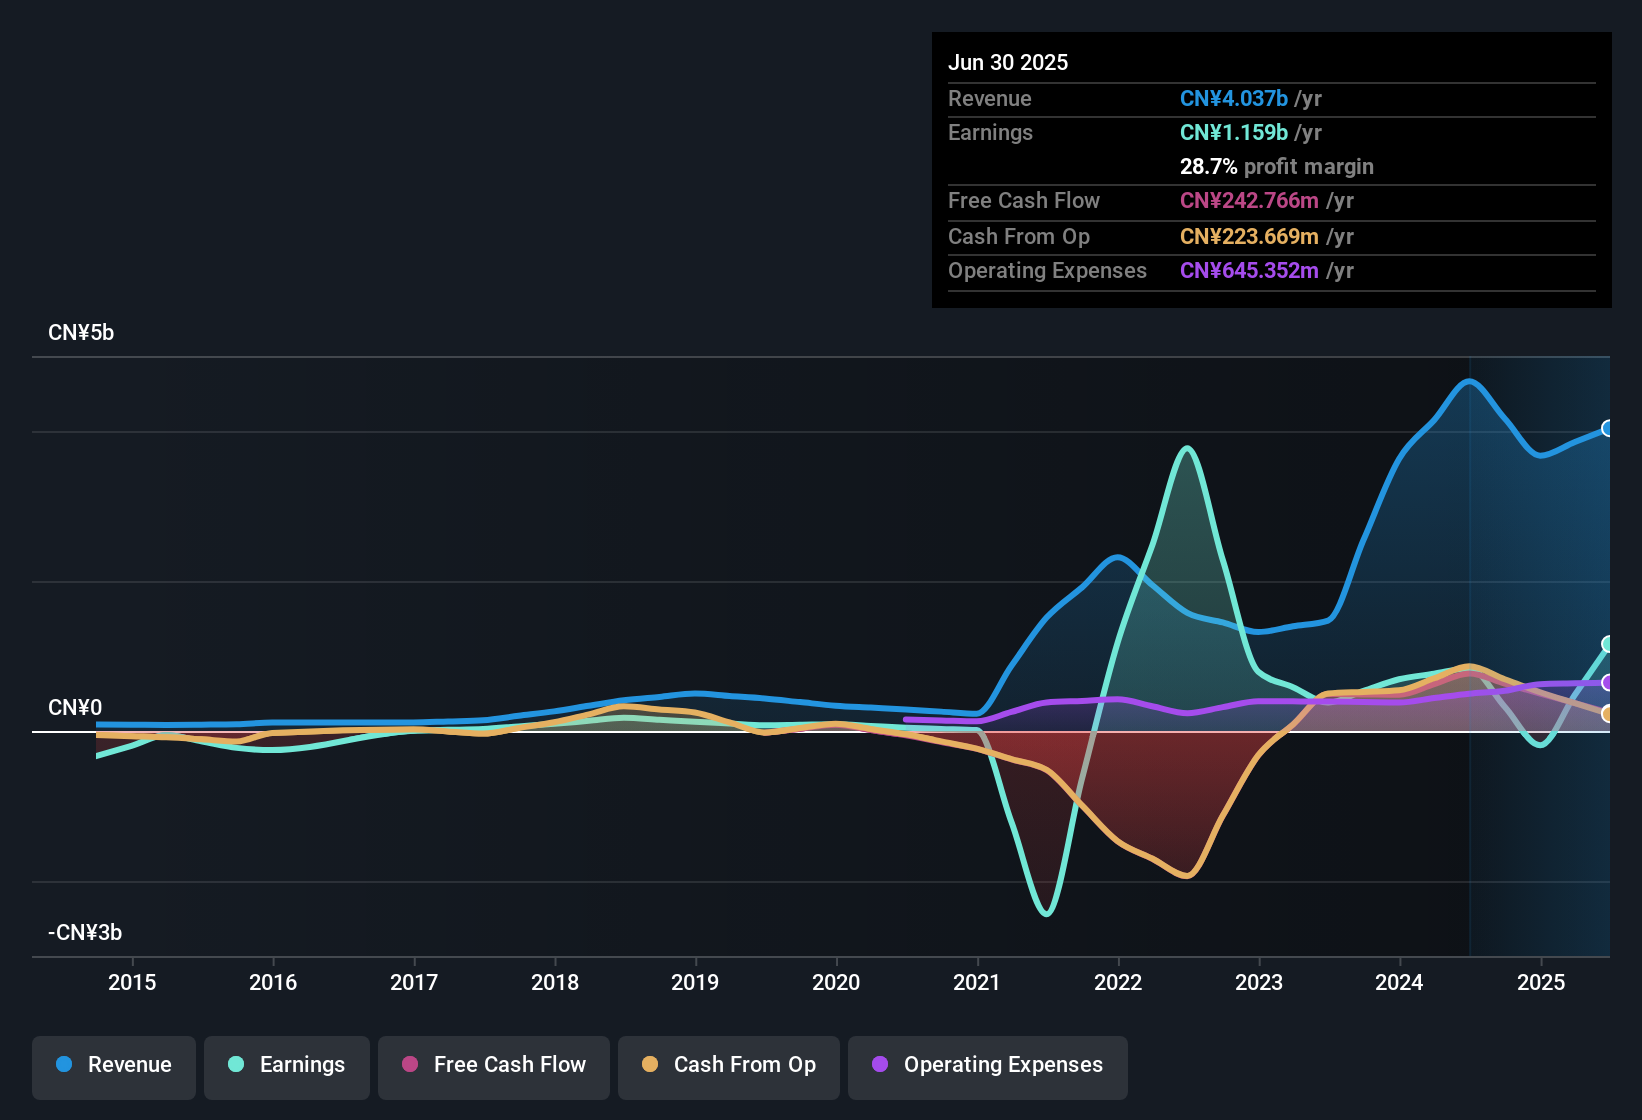Click the orange Cash From Op legend dot
The image size is (1642, 1120).
650,1065
